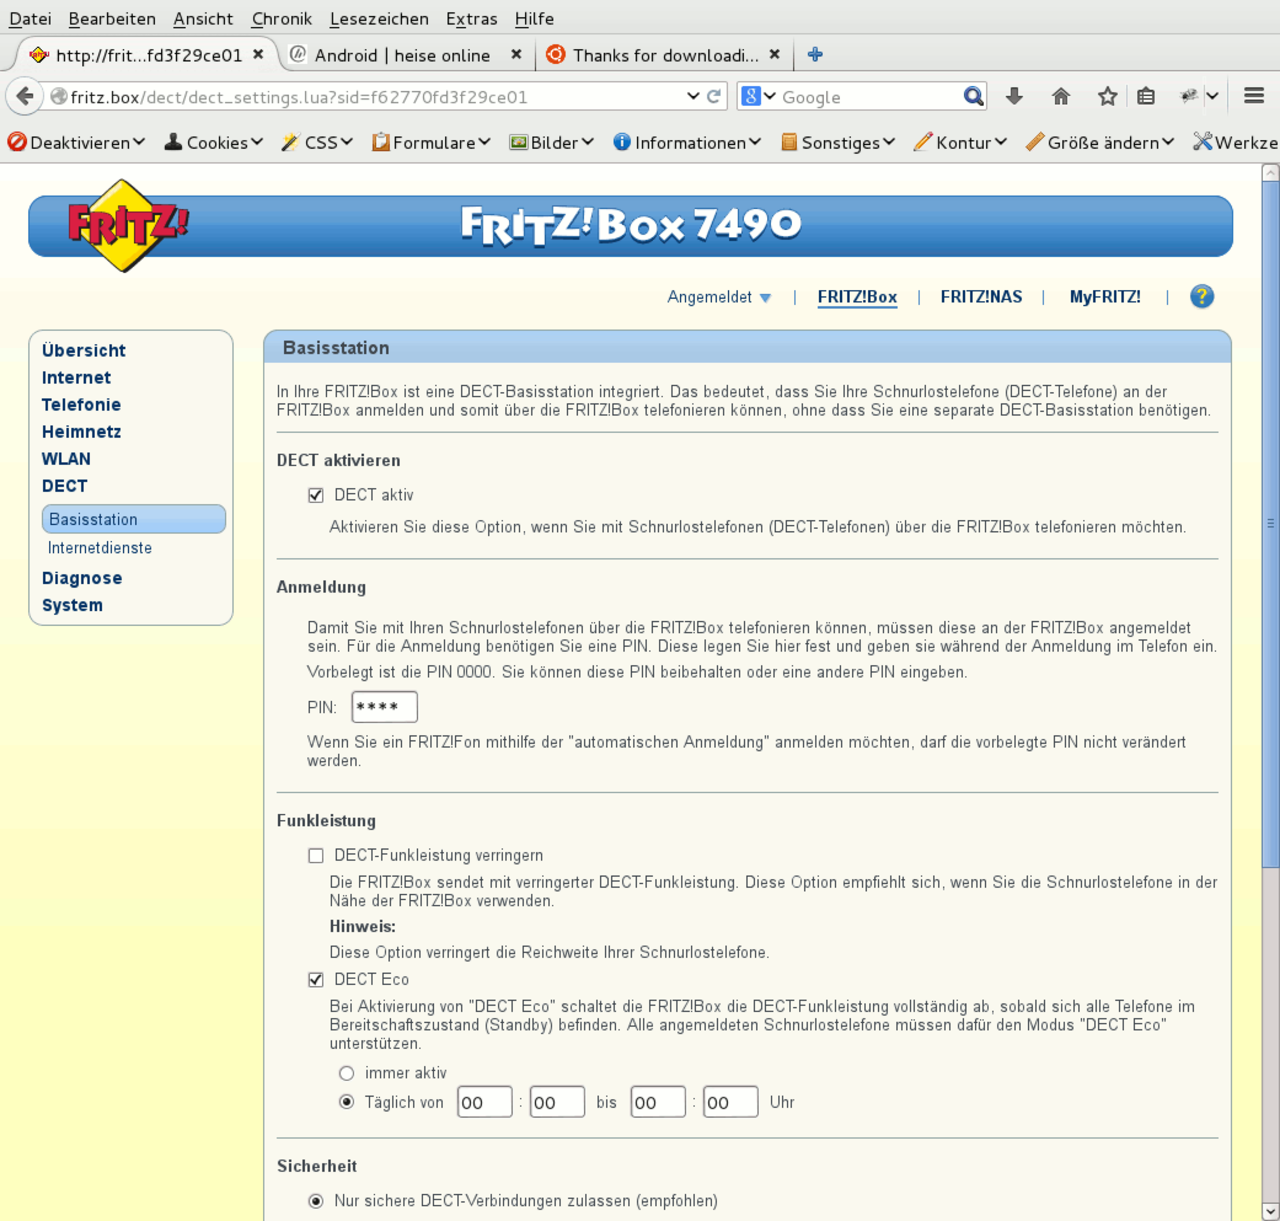Open the Extras menu
The height and width of the screenshot is (1221, 1280).
tap(472, 18)
